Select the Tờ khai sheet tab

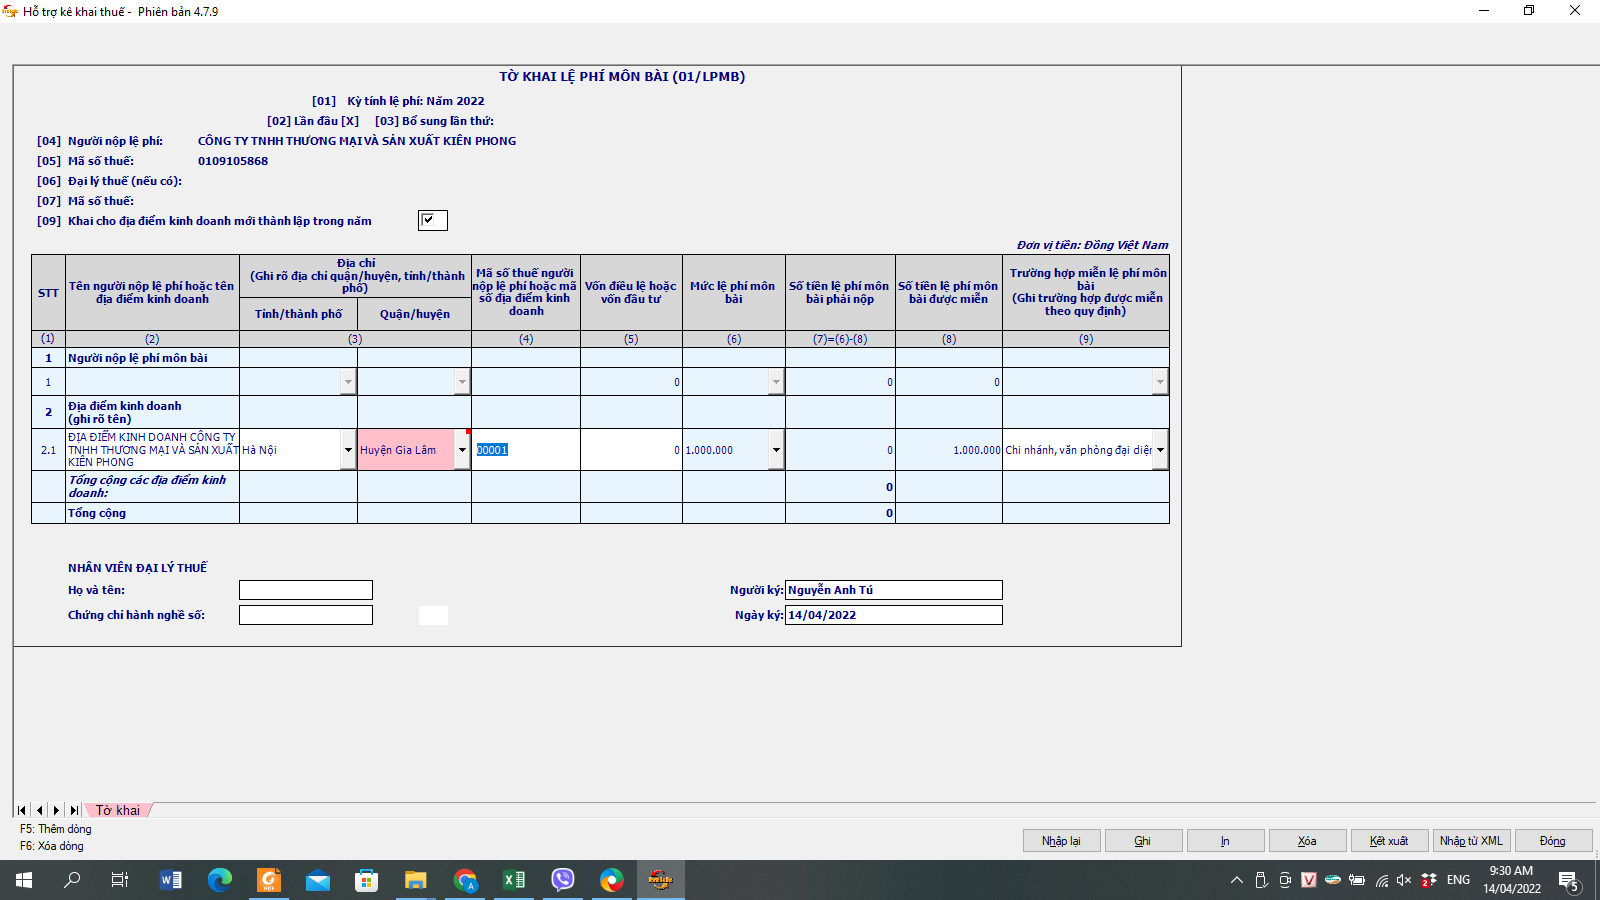tap(118, 810)
